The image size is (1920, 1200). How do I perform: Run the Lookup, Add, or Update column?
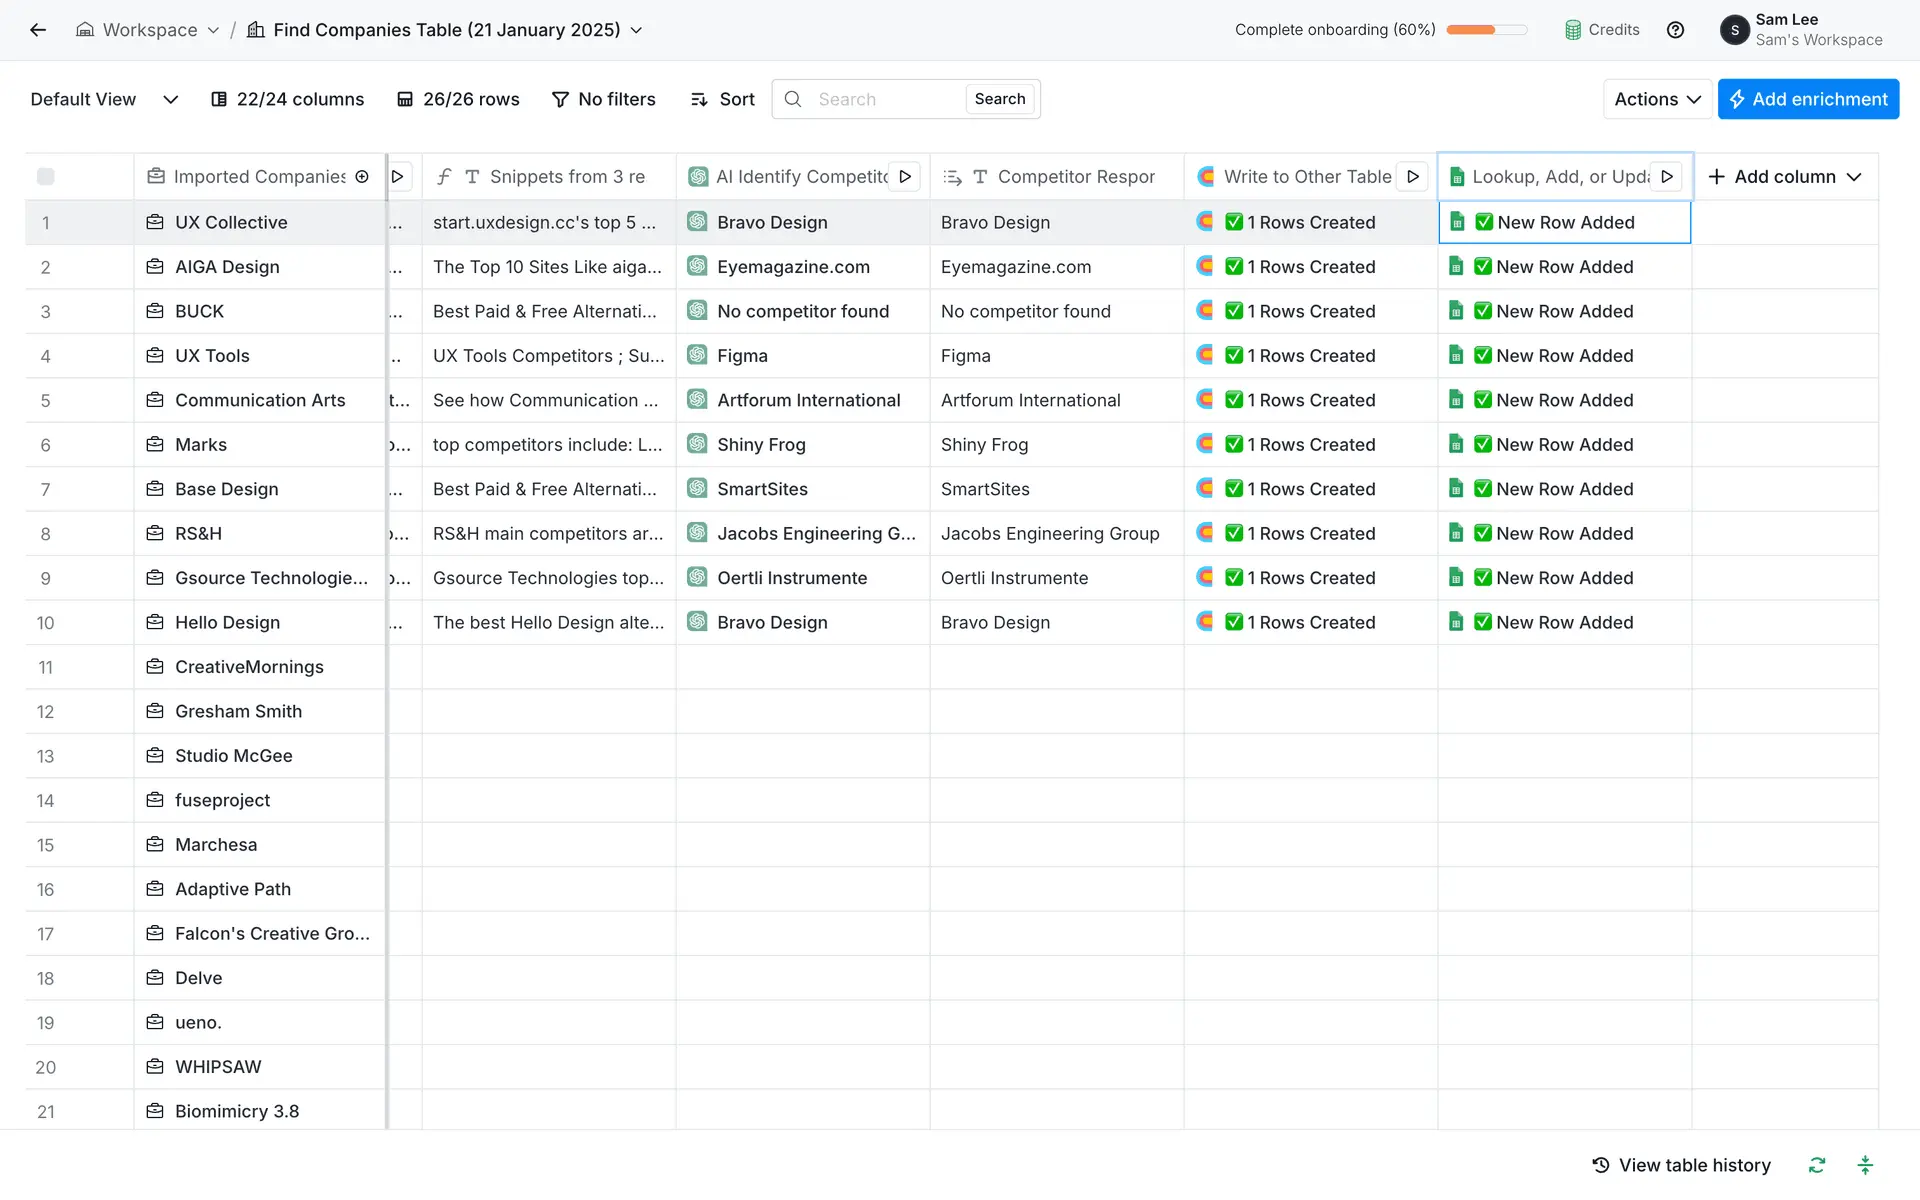(1667, 177)
